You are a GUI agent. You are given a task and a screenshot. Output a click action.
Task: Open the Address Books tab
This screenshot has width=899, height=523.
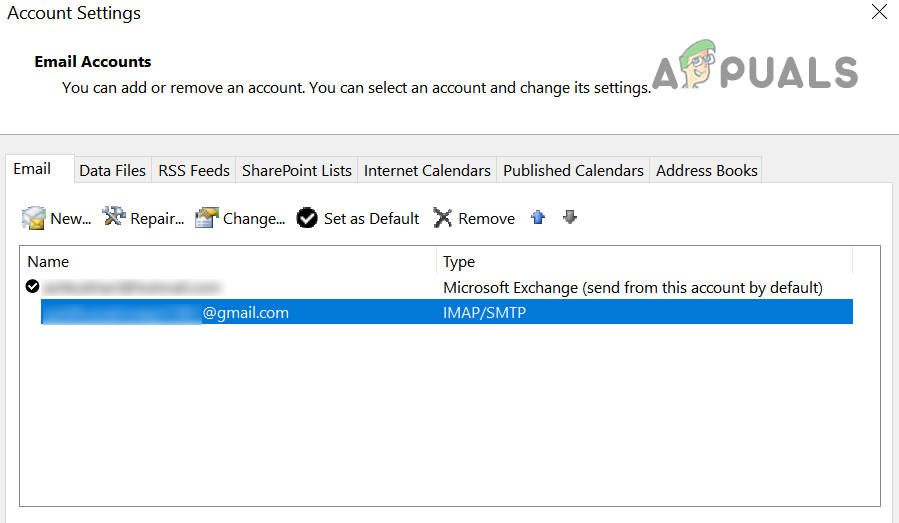[706, 171]
